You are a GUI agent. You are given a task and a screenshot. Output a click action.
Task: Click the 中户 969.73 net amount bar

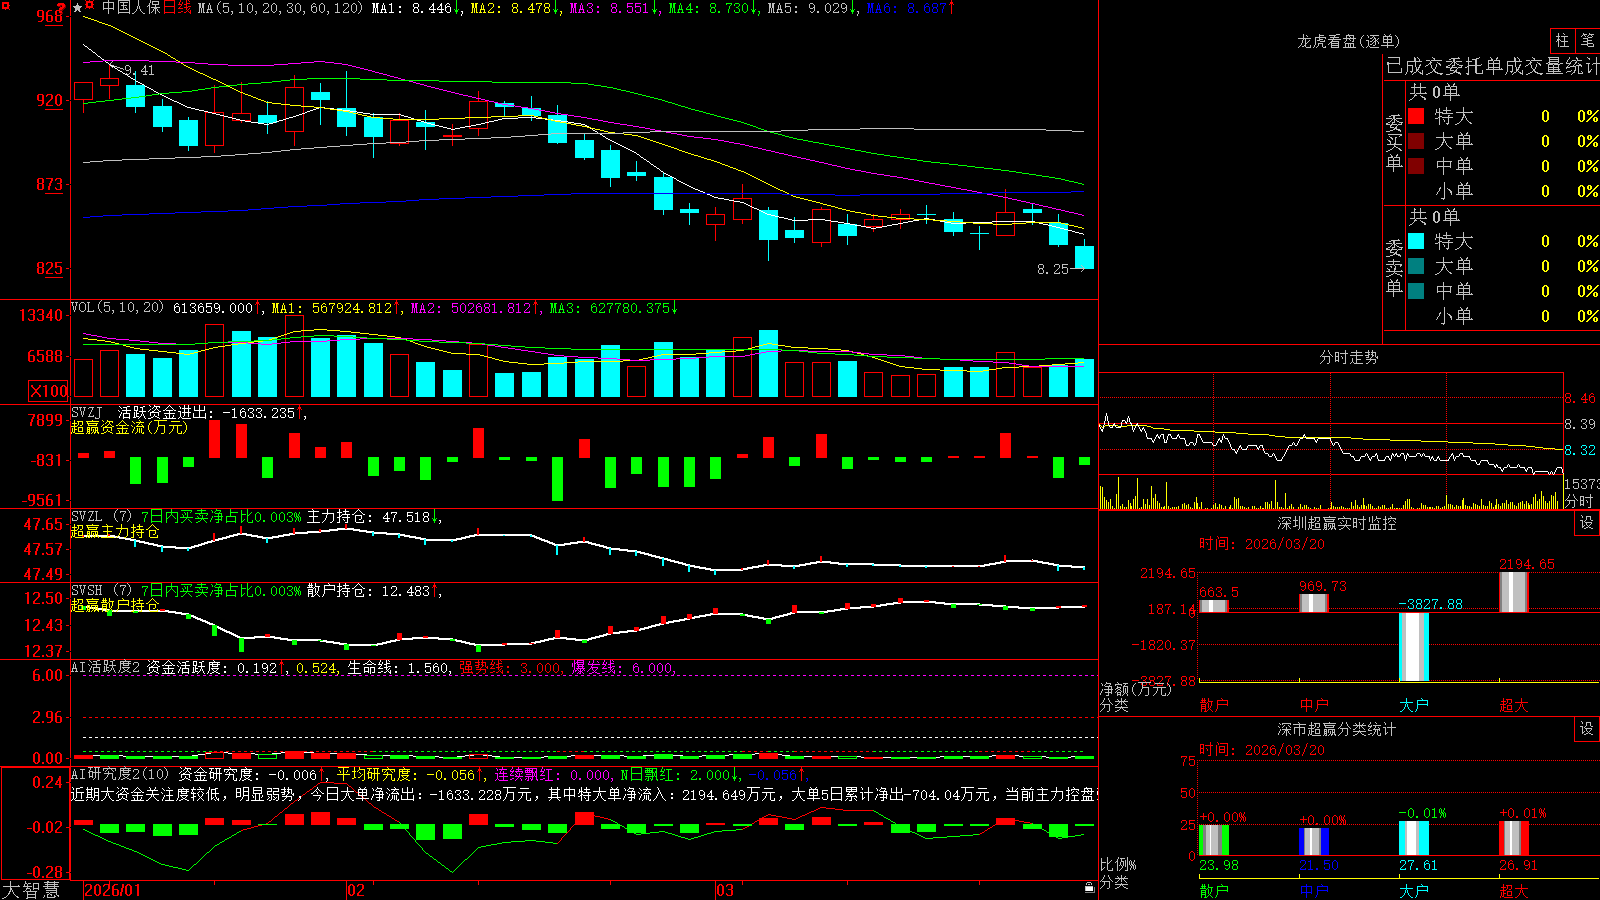coord(1314,603)
